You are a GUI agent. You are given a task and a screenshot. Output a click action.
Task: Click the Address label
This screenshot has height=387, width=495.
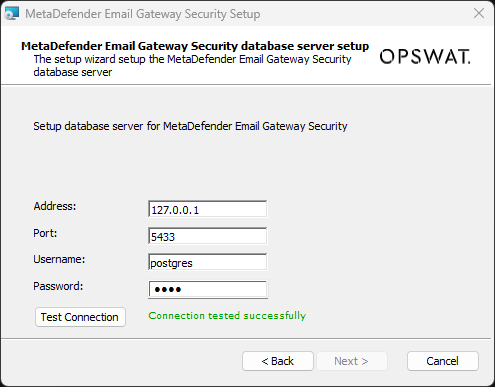55,206
